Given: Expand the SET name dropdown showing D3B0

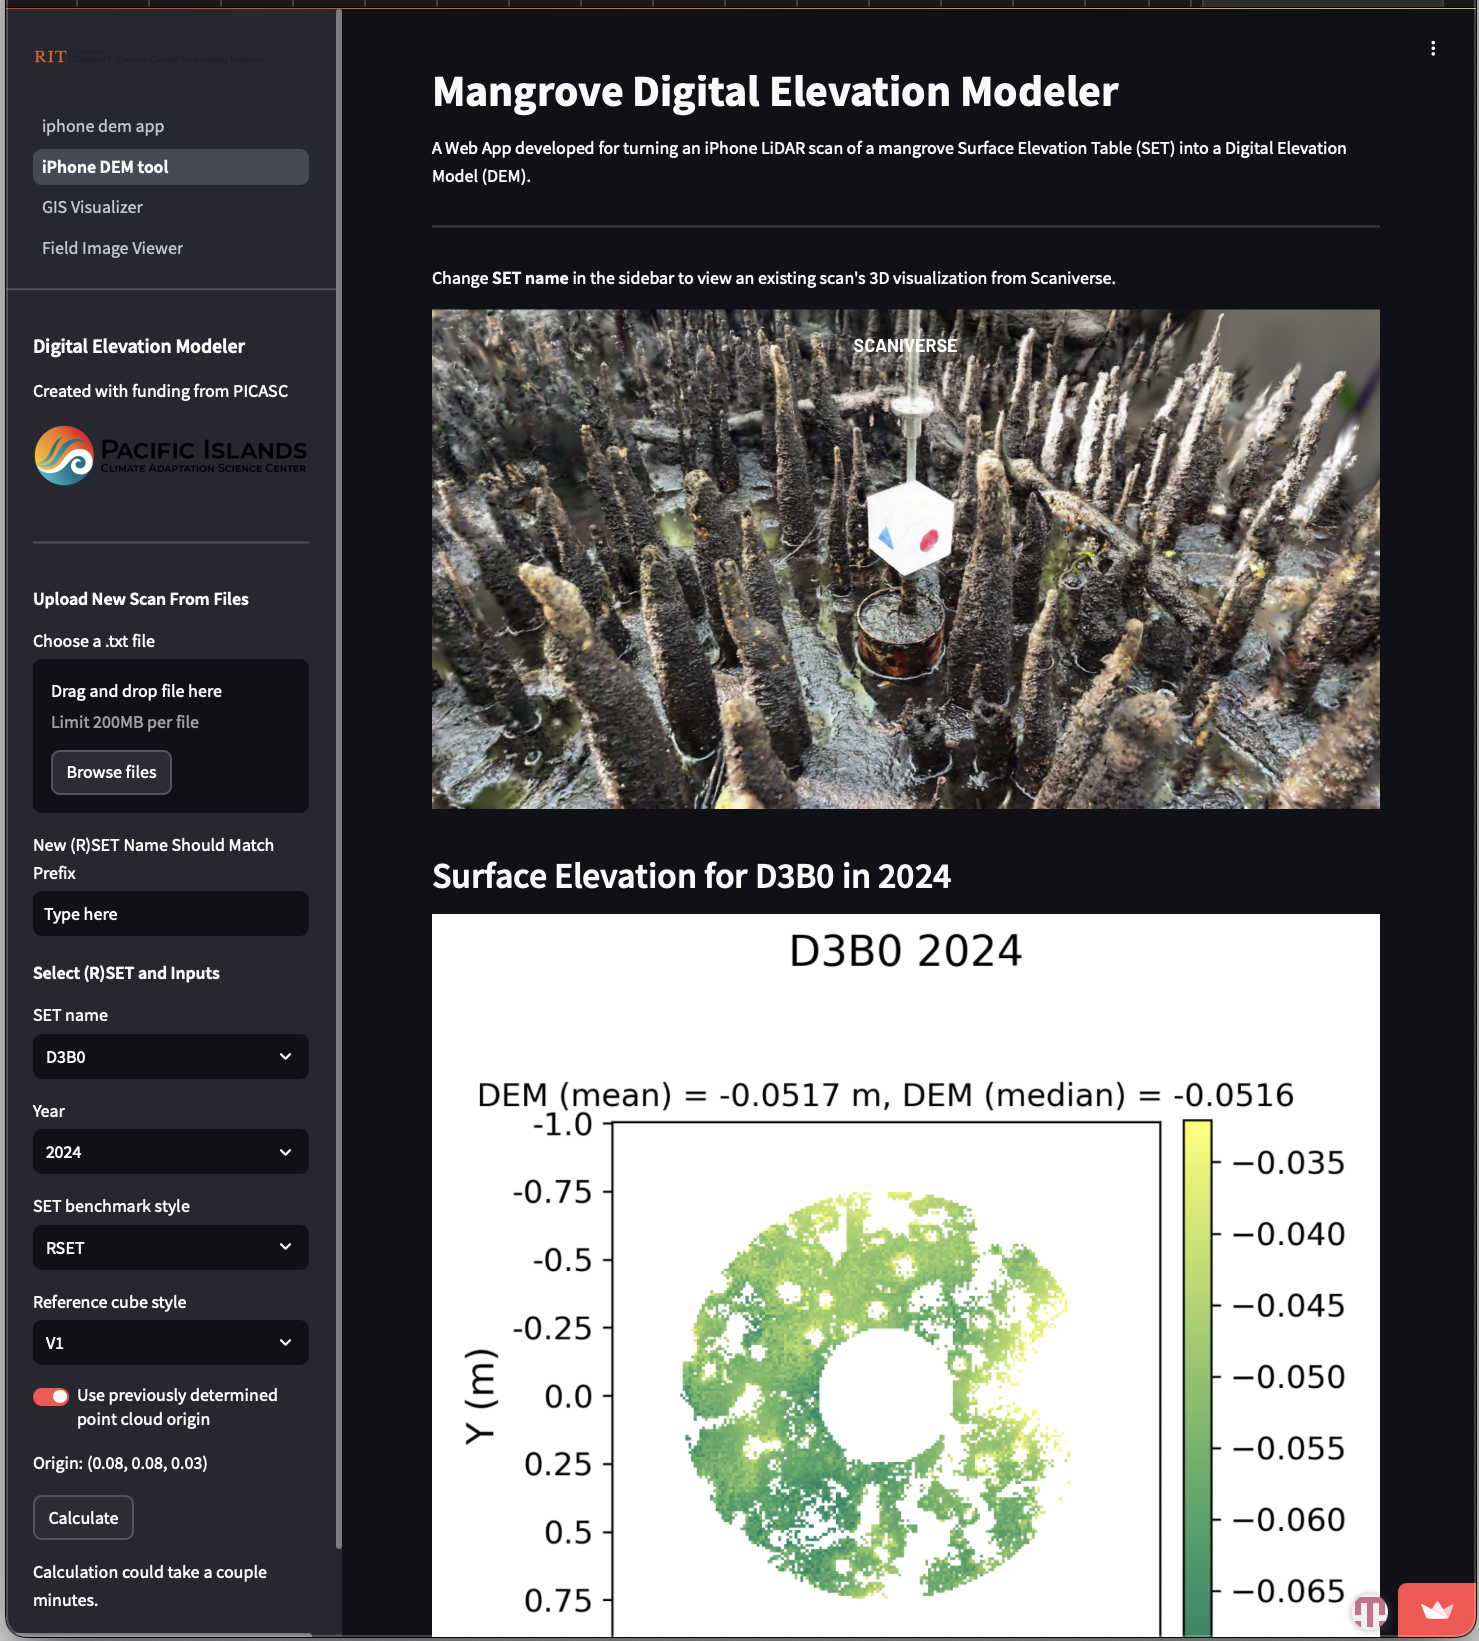Looking at the screenshot, I should click(170, 1056).
